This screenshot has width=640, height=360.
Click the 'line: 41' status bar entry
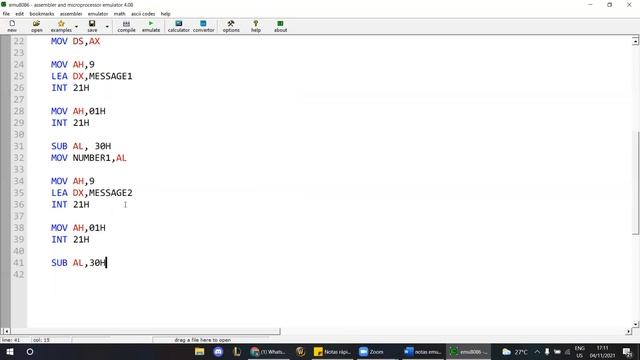point(11,340)
